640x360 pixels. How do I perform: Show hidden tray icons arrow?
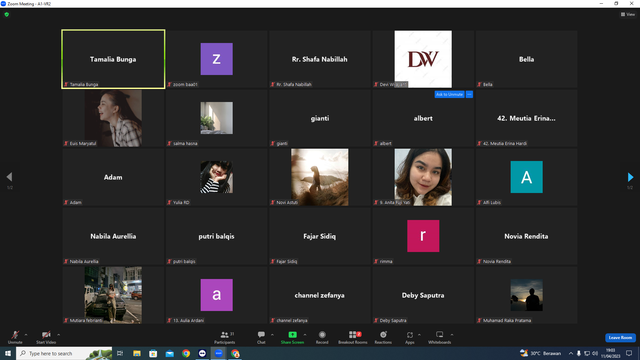coord(571,353)
